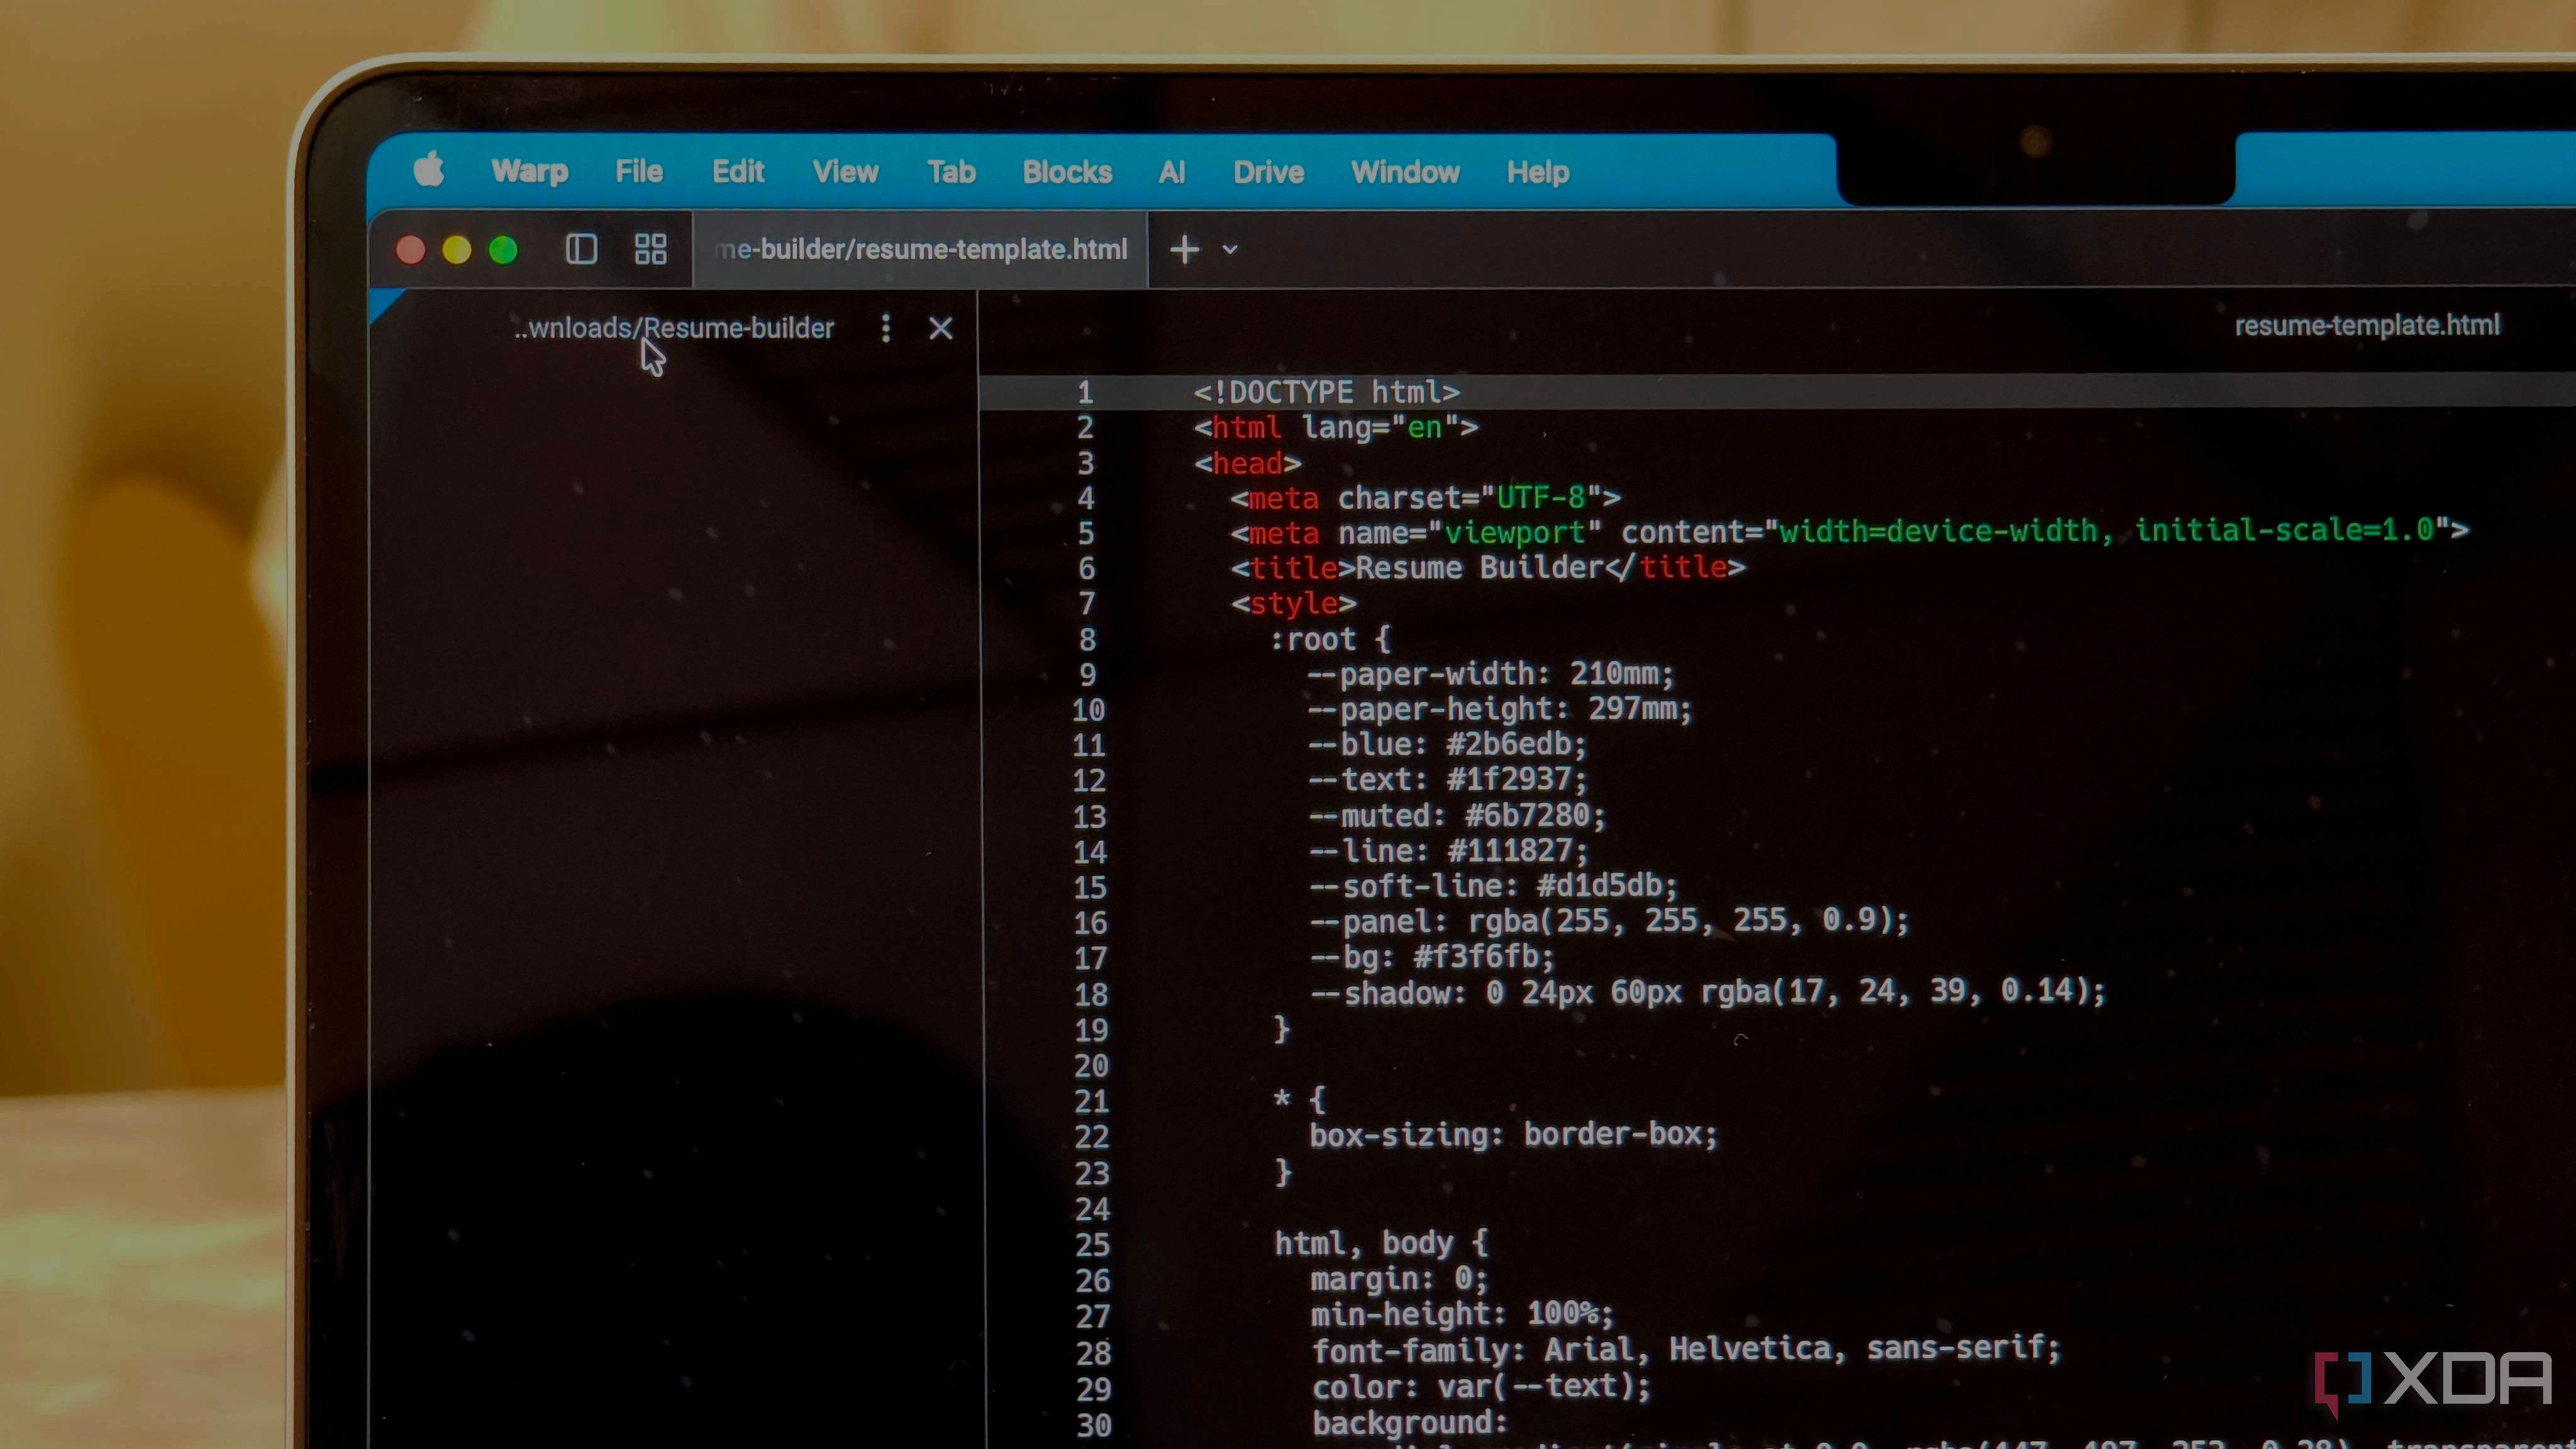
Task: Click the --muted: #6b7280 line
Action: [x=1457, y=816]
